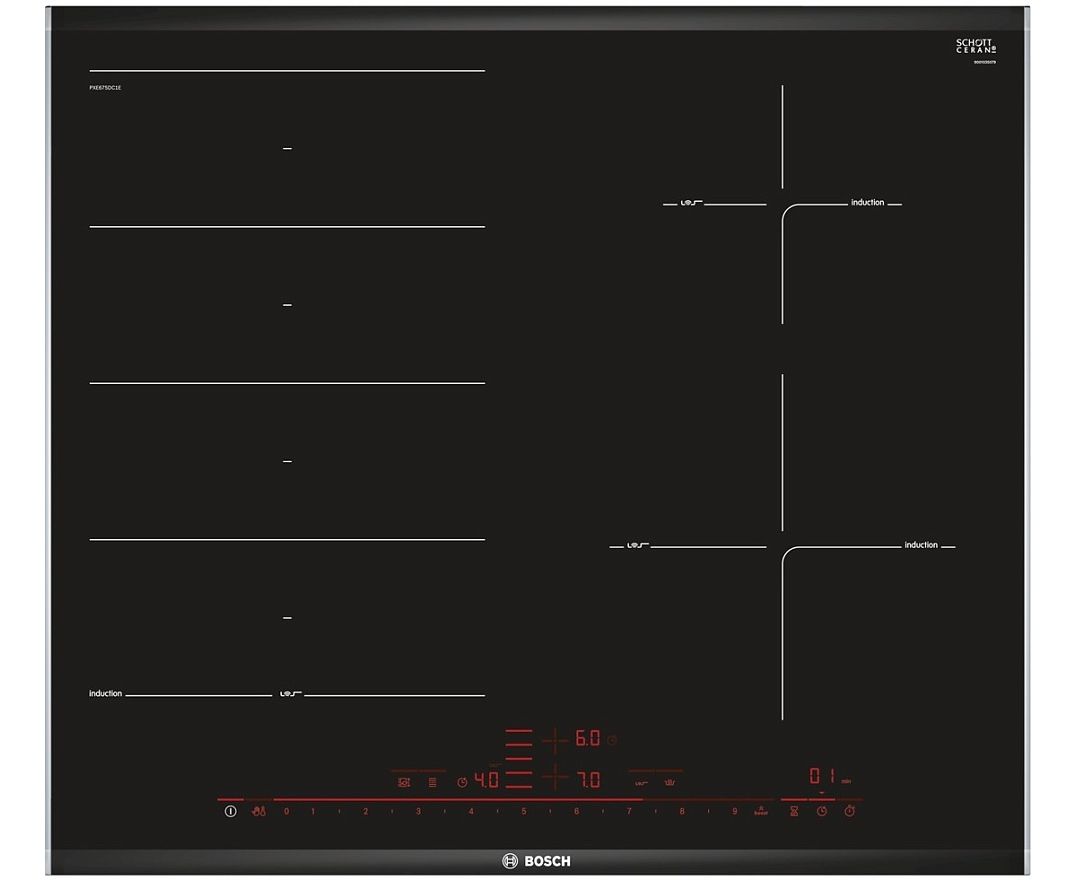Screen dimensions: 1076x880
Task: Select the left flex zone showing 4.0
Action: (x=486, y=781)
